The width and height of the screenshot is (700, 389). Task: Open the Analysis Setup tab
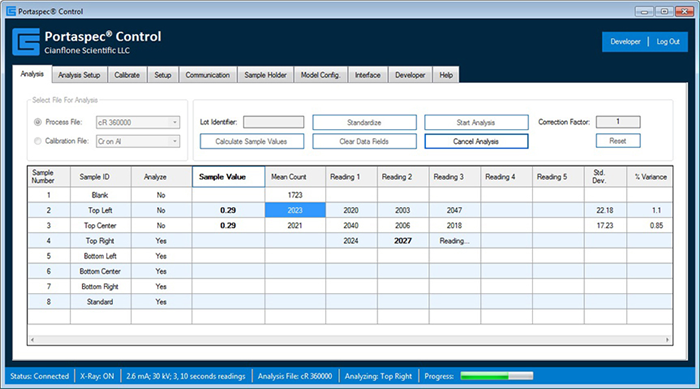(79, 75)
